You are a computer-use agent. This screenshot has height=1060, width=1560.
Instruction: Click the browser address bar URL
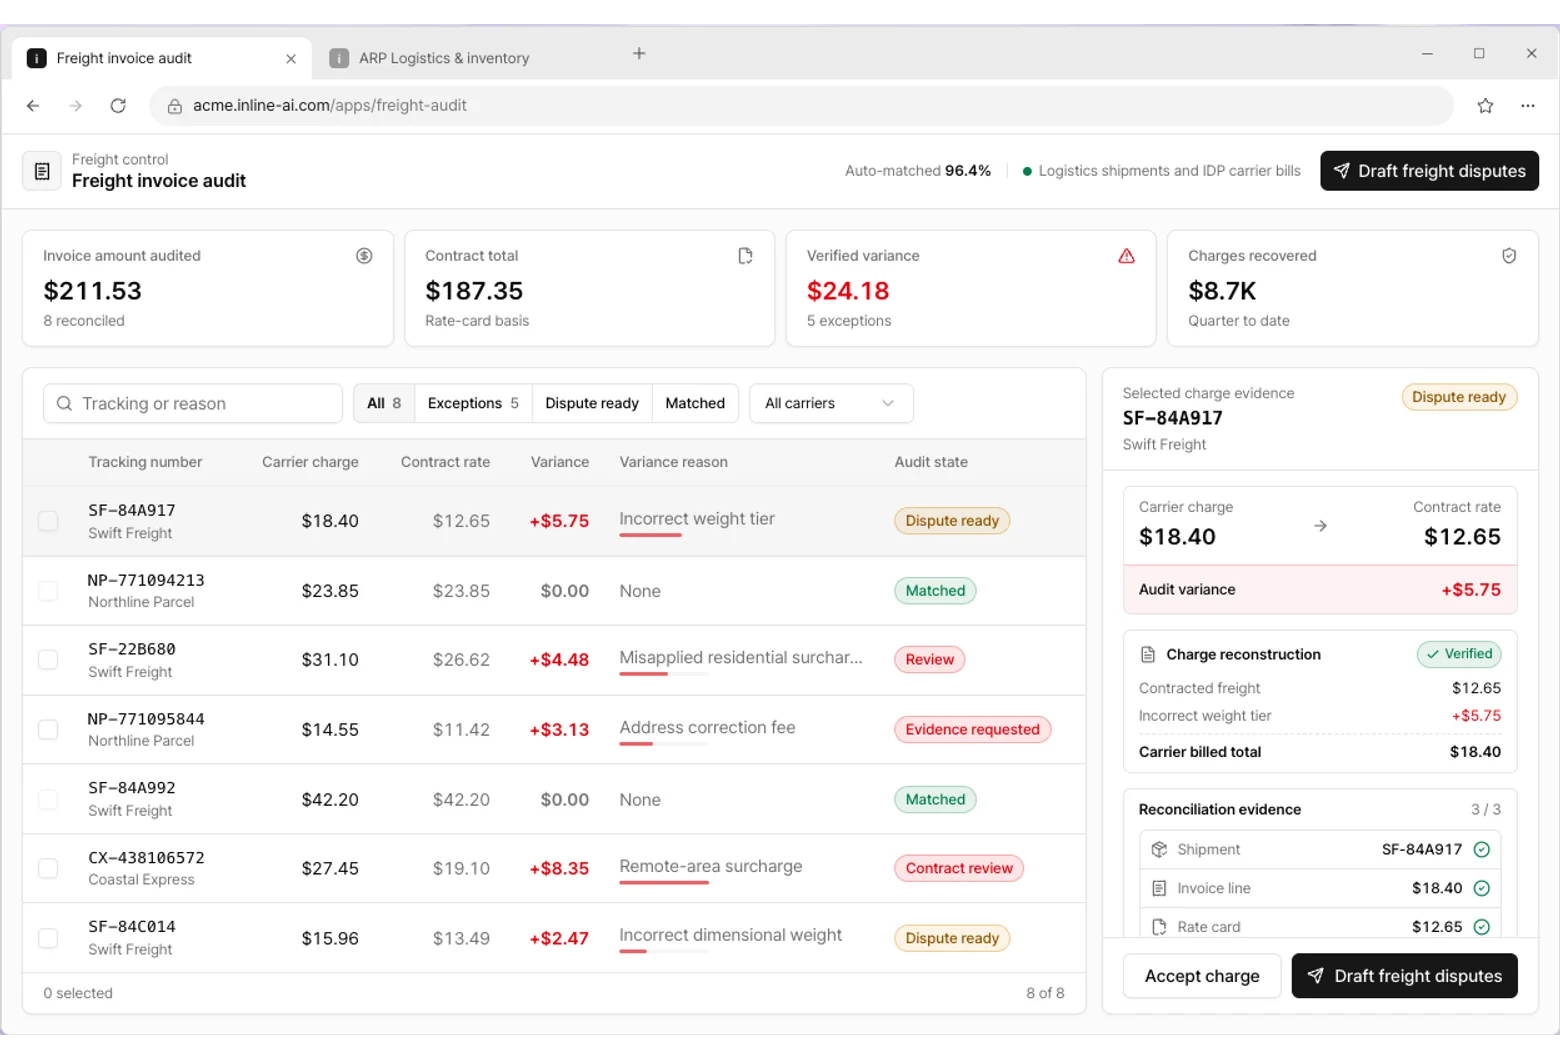point(330,106)
